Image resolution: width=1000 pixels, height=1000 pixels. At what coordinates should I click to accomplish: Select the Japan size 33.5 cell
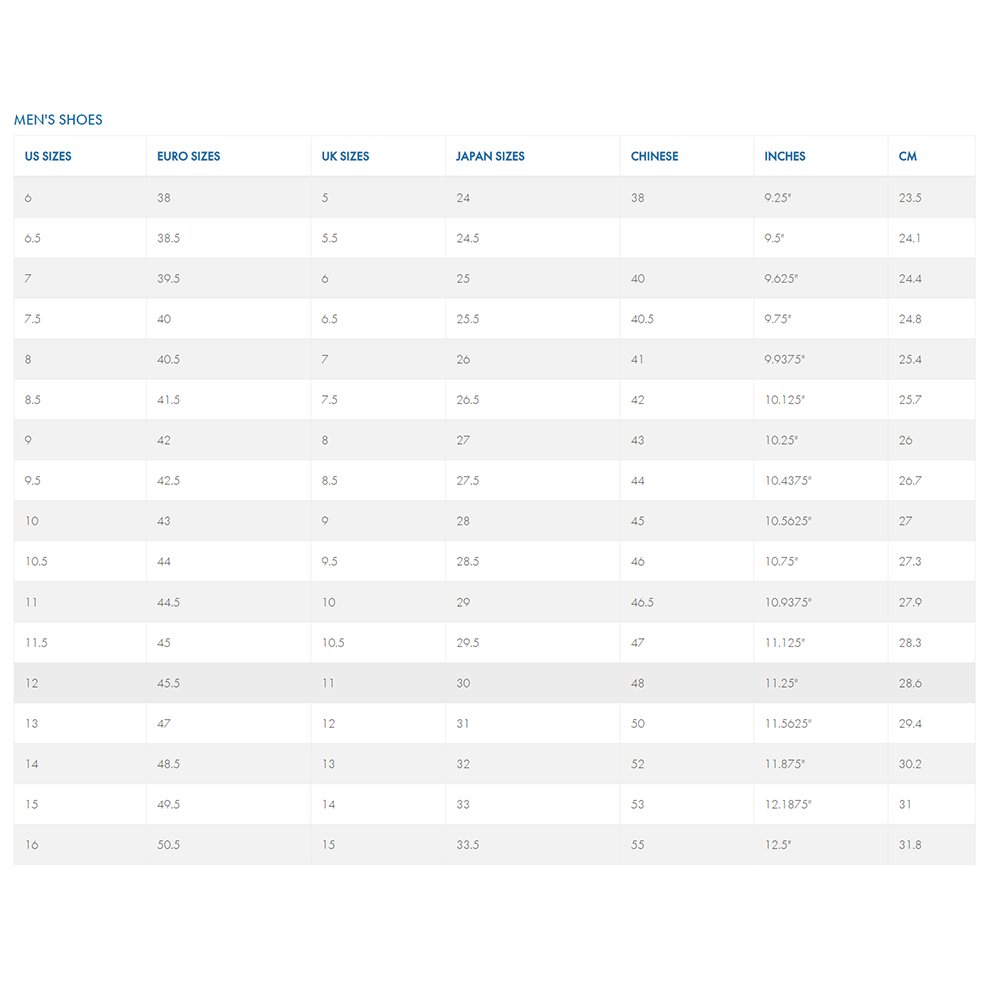[533, 844]
